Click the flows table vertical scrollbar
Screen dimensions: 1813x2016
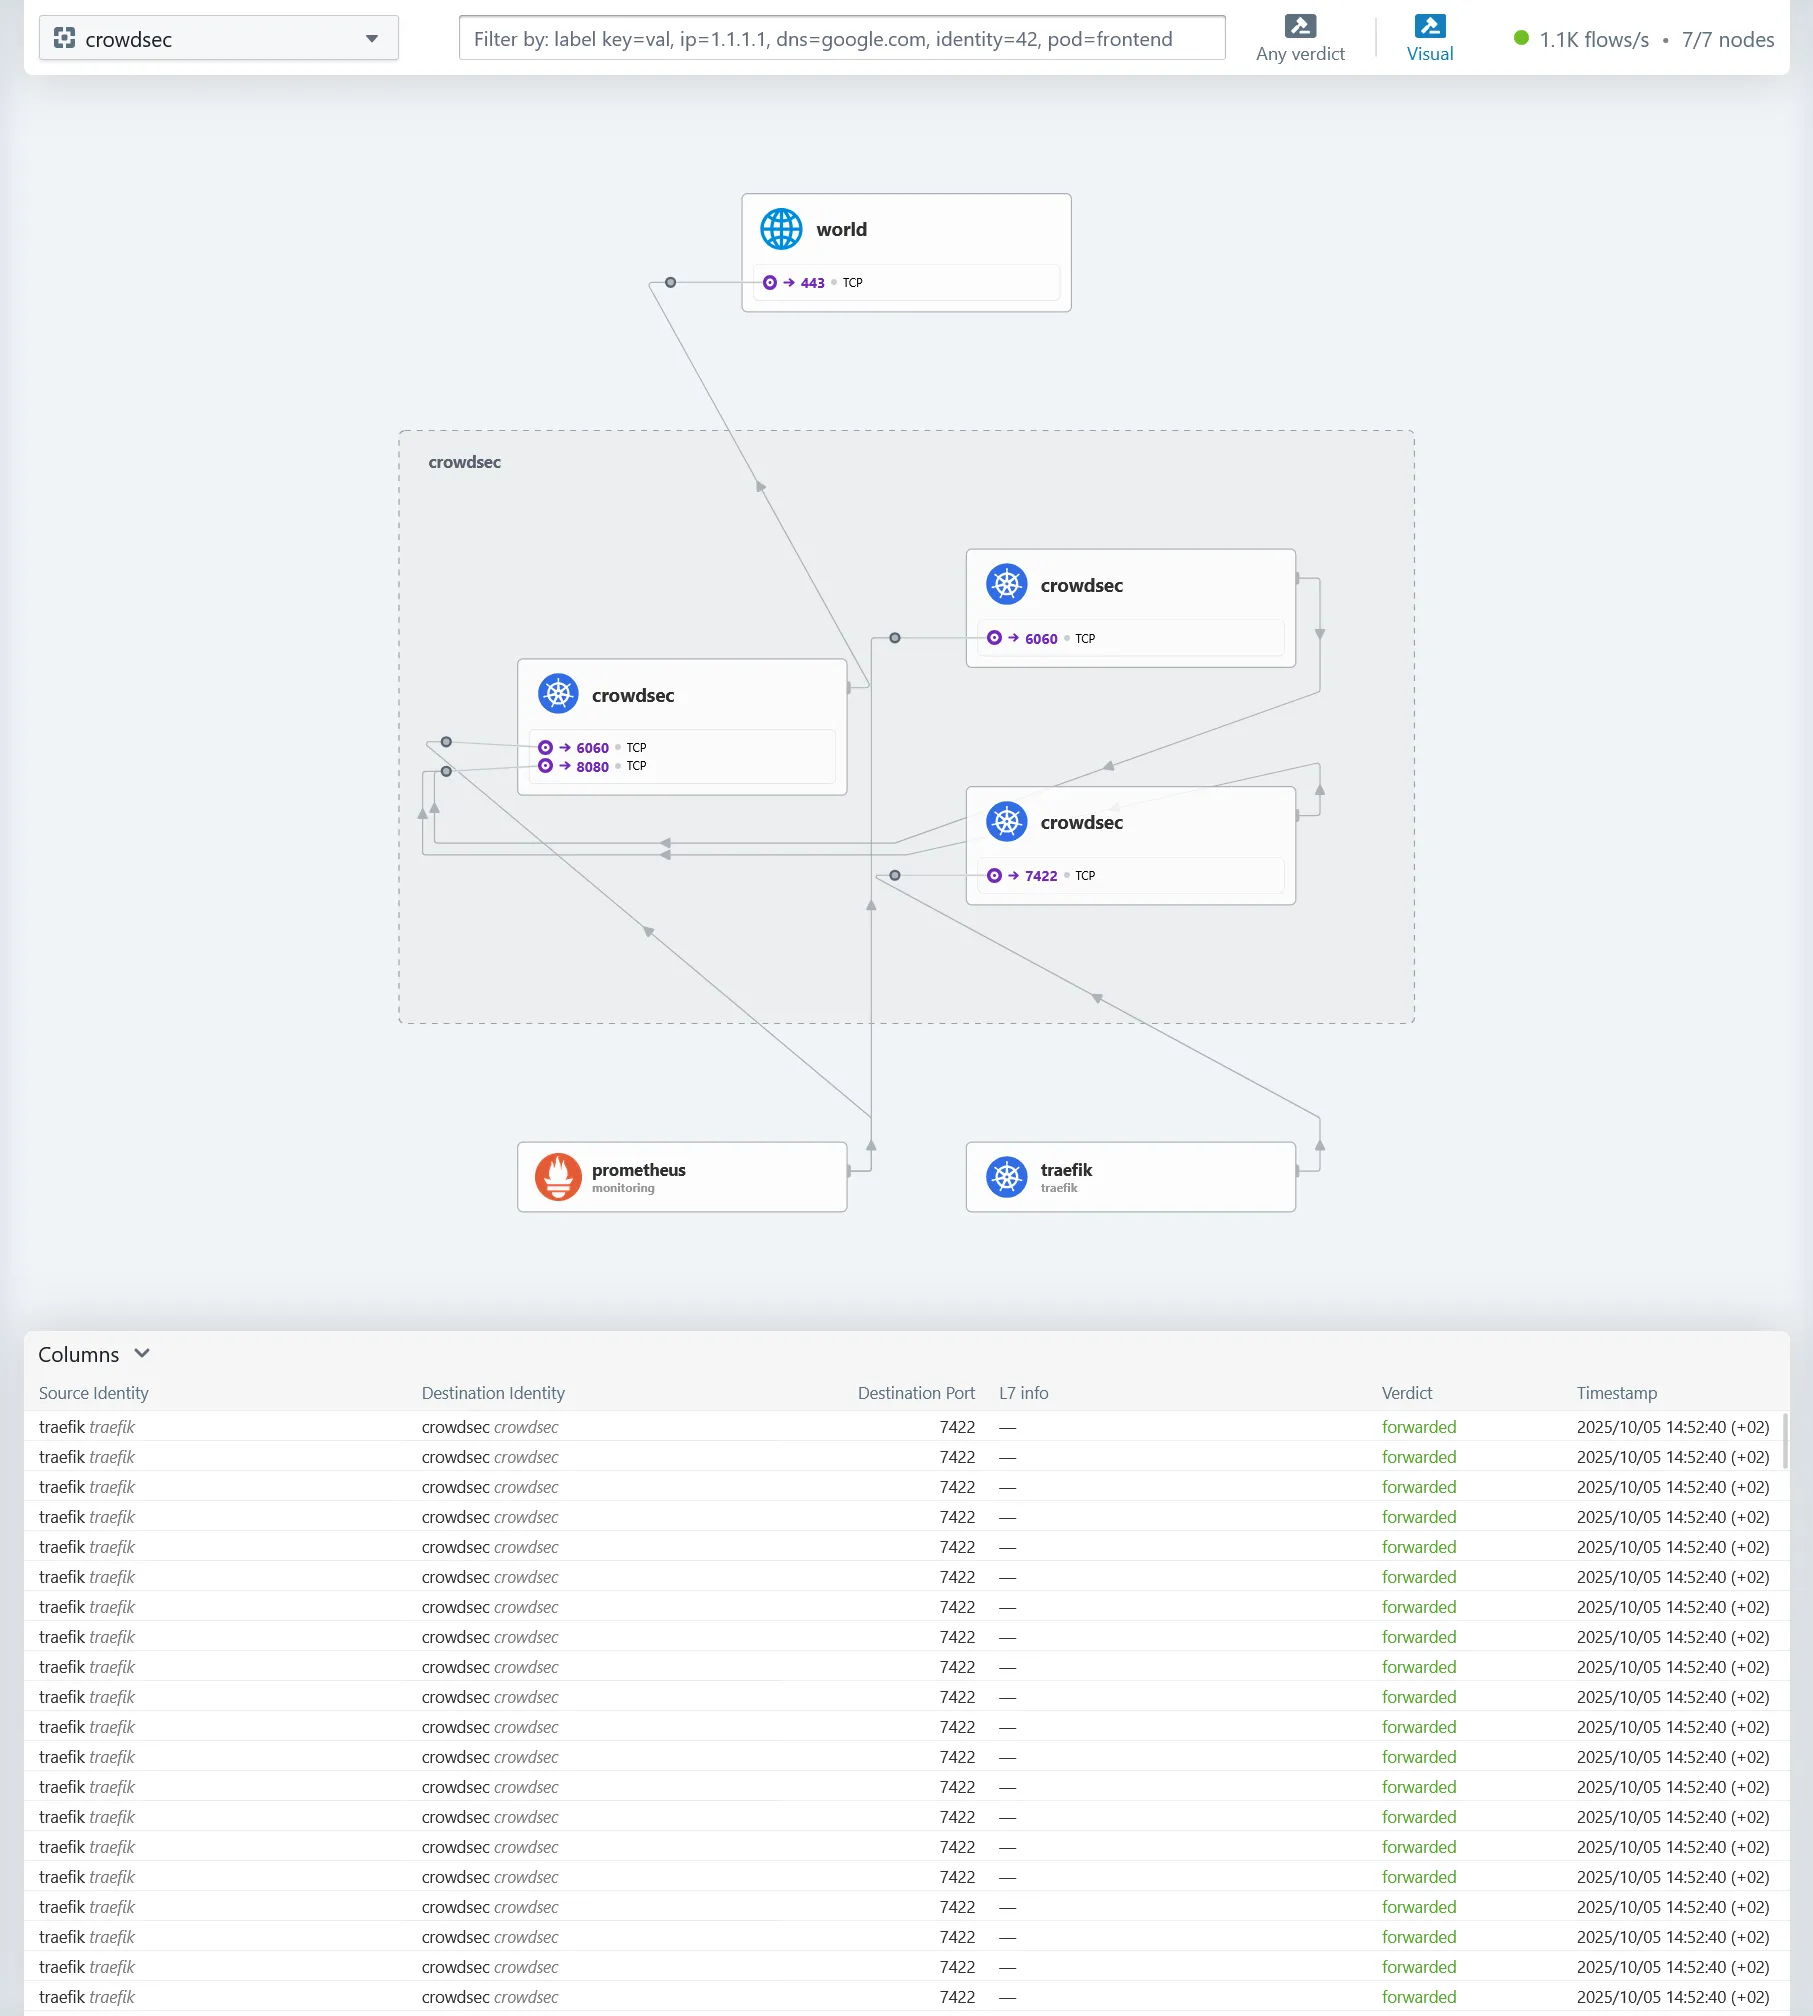click(x=1785, y=1440)
